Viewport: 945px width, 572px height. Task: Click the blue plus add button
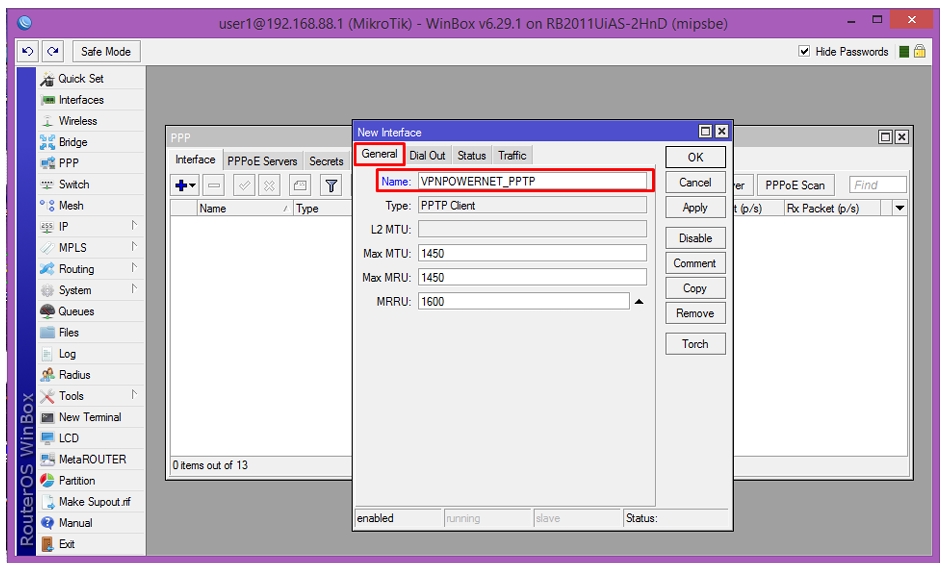point(185,186)
